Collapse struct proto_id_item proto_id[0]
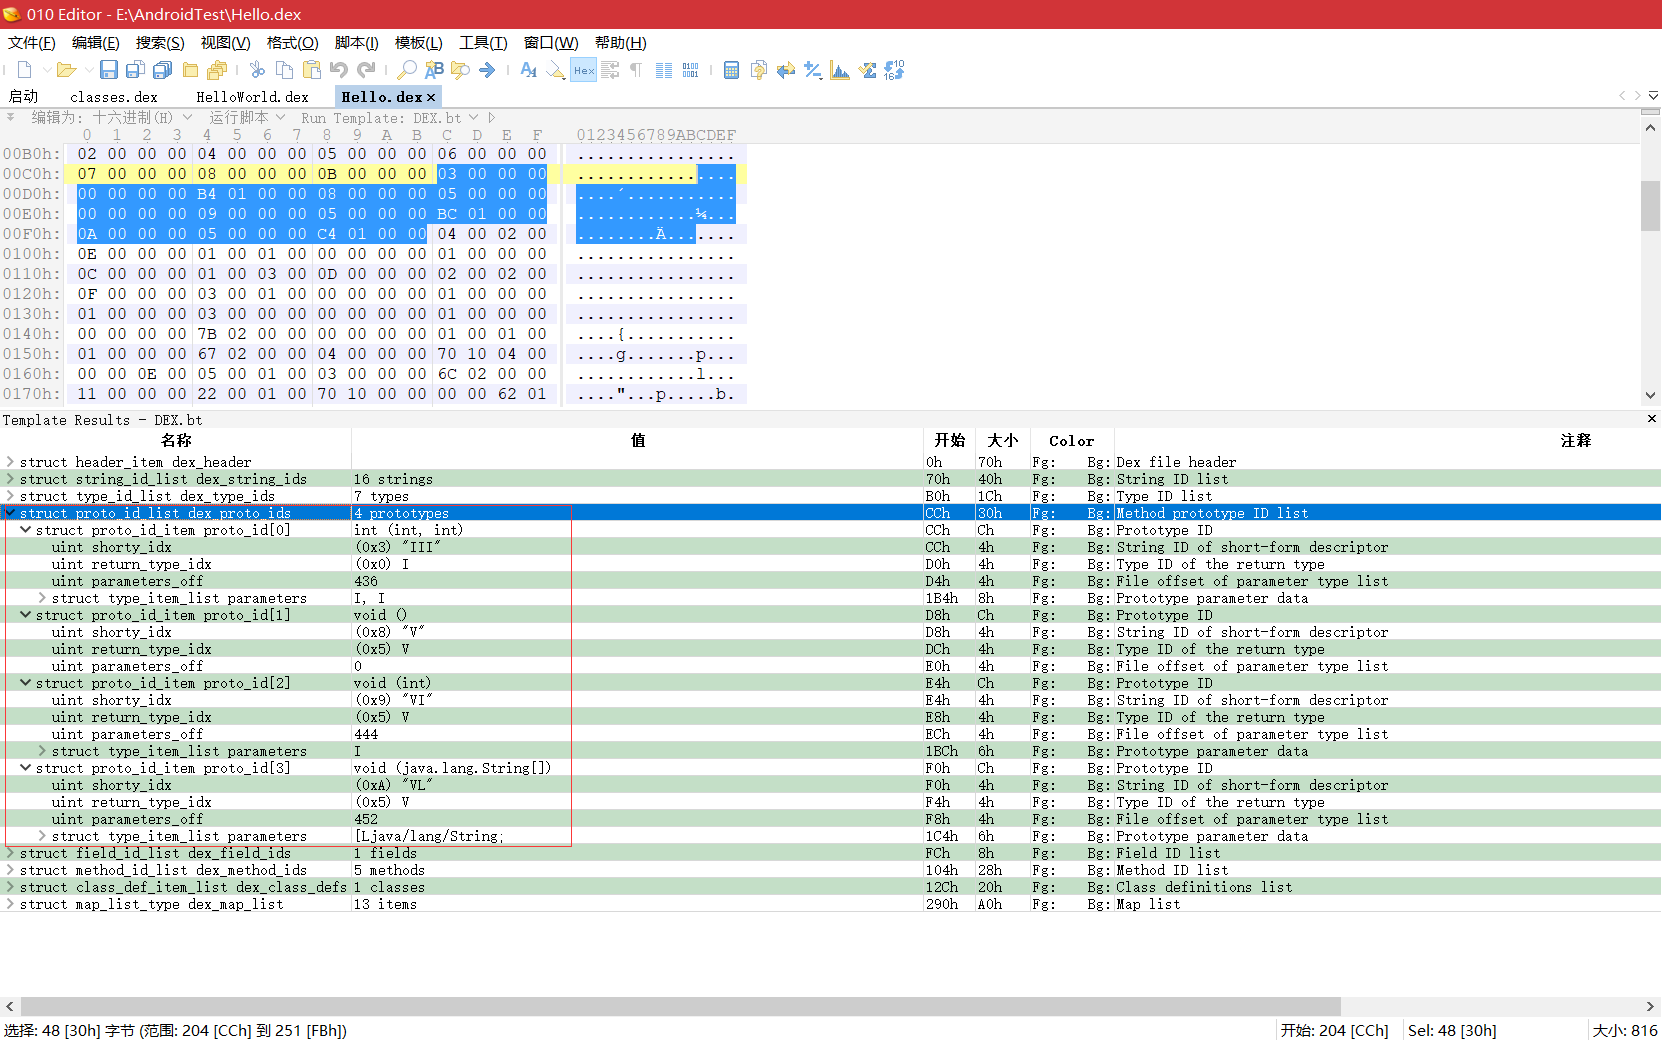This screenshot has width=1662, height=1042. pos(26,530)
